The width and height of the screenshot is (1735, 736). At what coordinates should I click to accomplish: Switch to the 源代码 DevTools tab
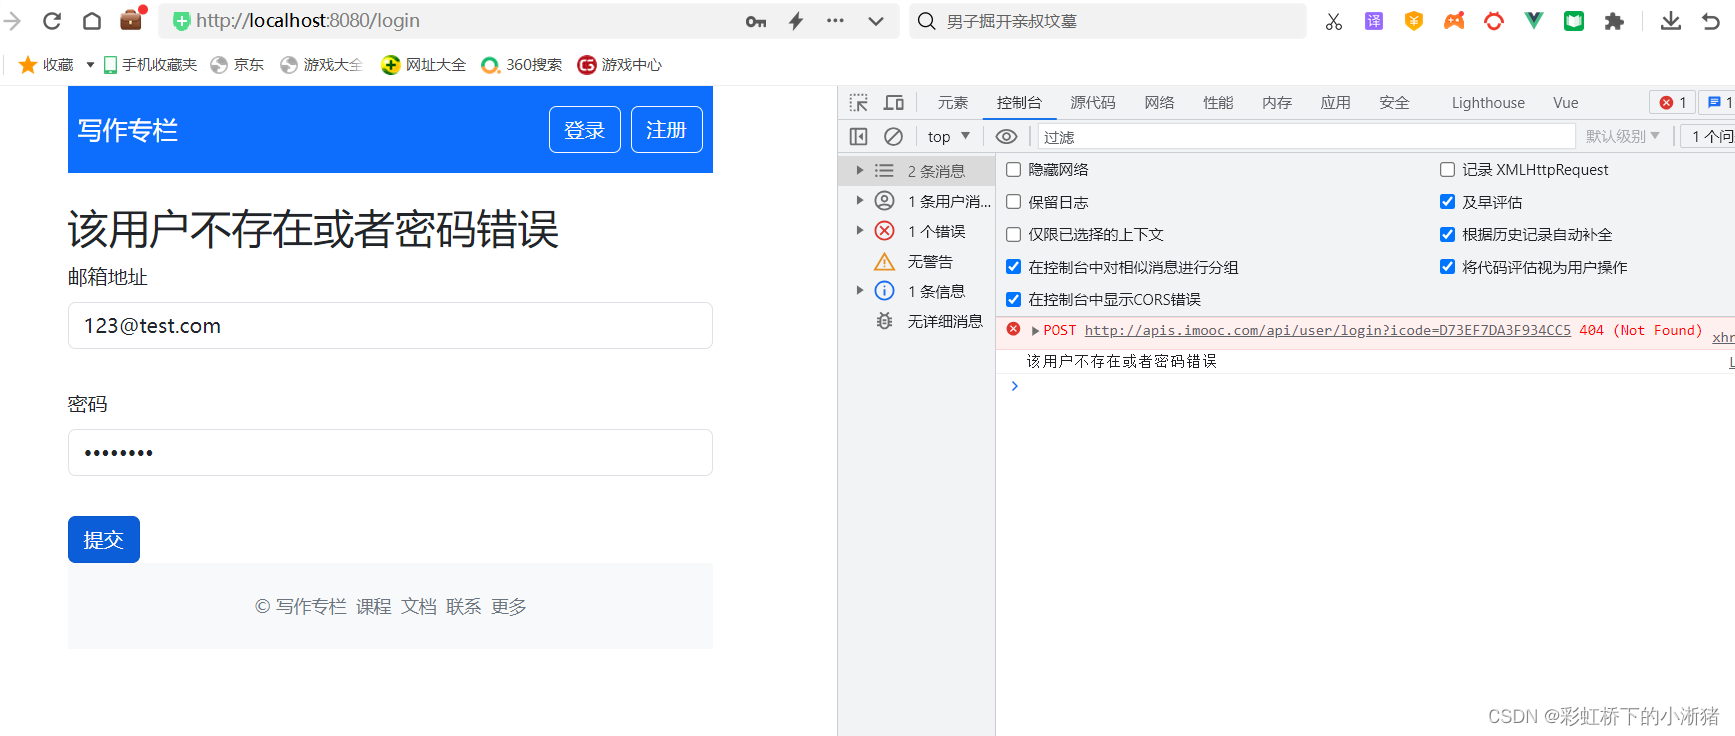click(x=1093, y=103)
